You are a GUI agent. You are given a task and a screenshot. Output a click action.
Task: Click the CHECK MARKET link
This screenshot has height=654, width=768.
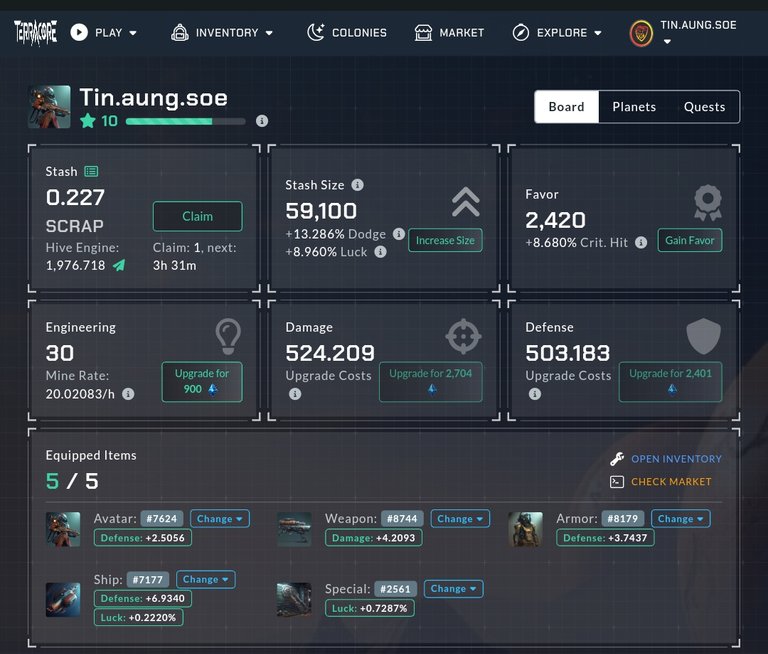click(x=671, y=482)
